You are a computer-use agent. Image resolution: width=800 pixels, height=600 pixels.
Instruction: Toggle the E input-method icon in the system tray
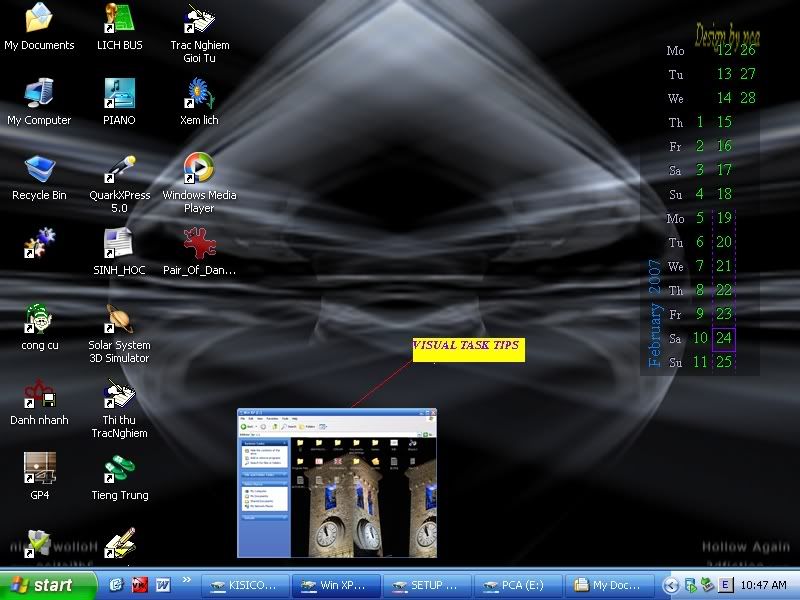[725, 585]
